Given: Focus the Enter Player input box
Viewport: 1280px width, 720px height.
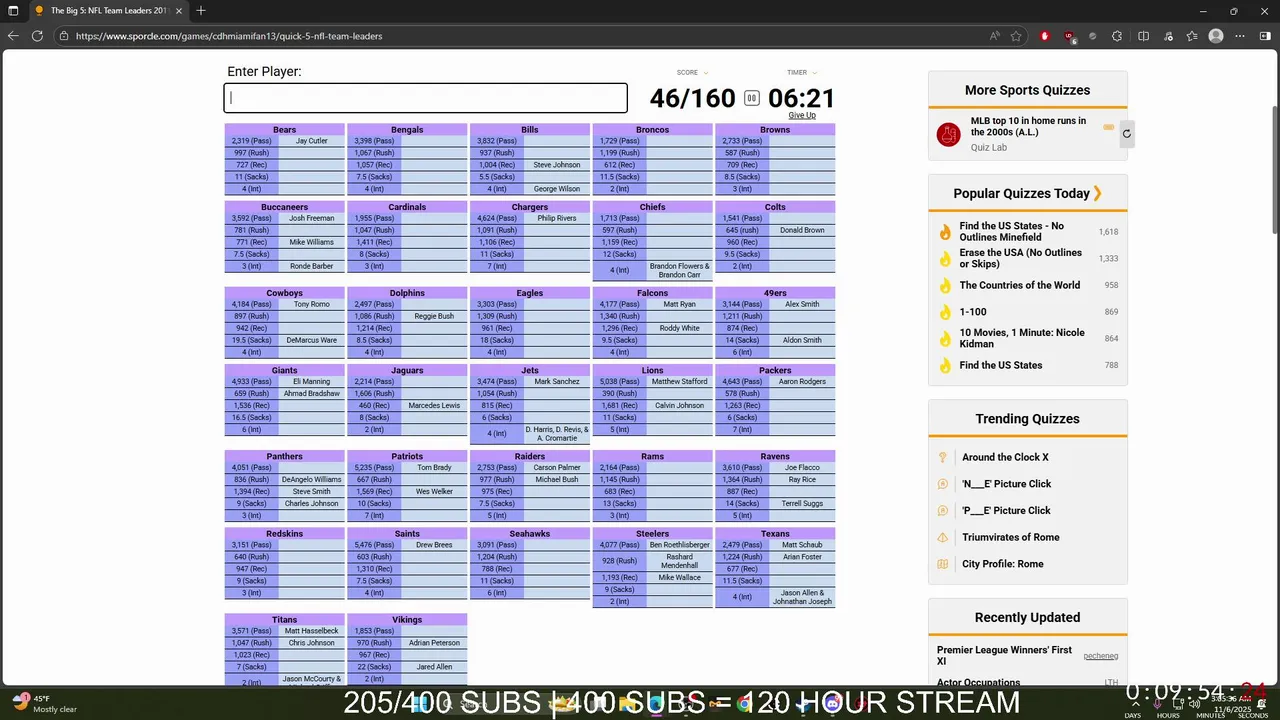Looking at the screenshot, I should pos(425,98).
